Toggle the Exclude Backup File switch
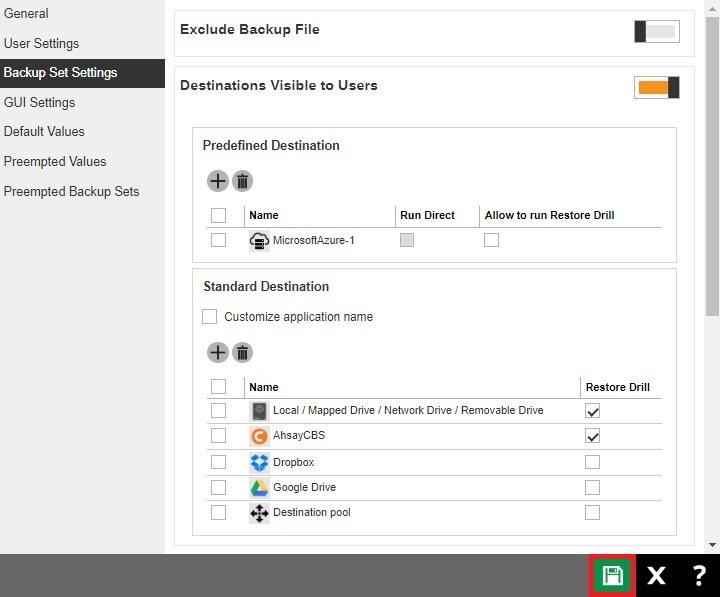The width and height of the screenshot is (720, 597). (x=657, y=31)
